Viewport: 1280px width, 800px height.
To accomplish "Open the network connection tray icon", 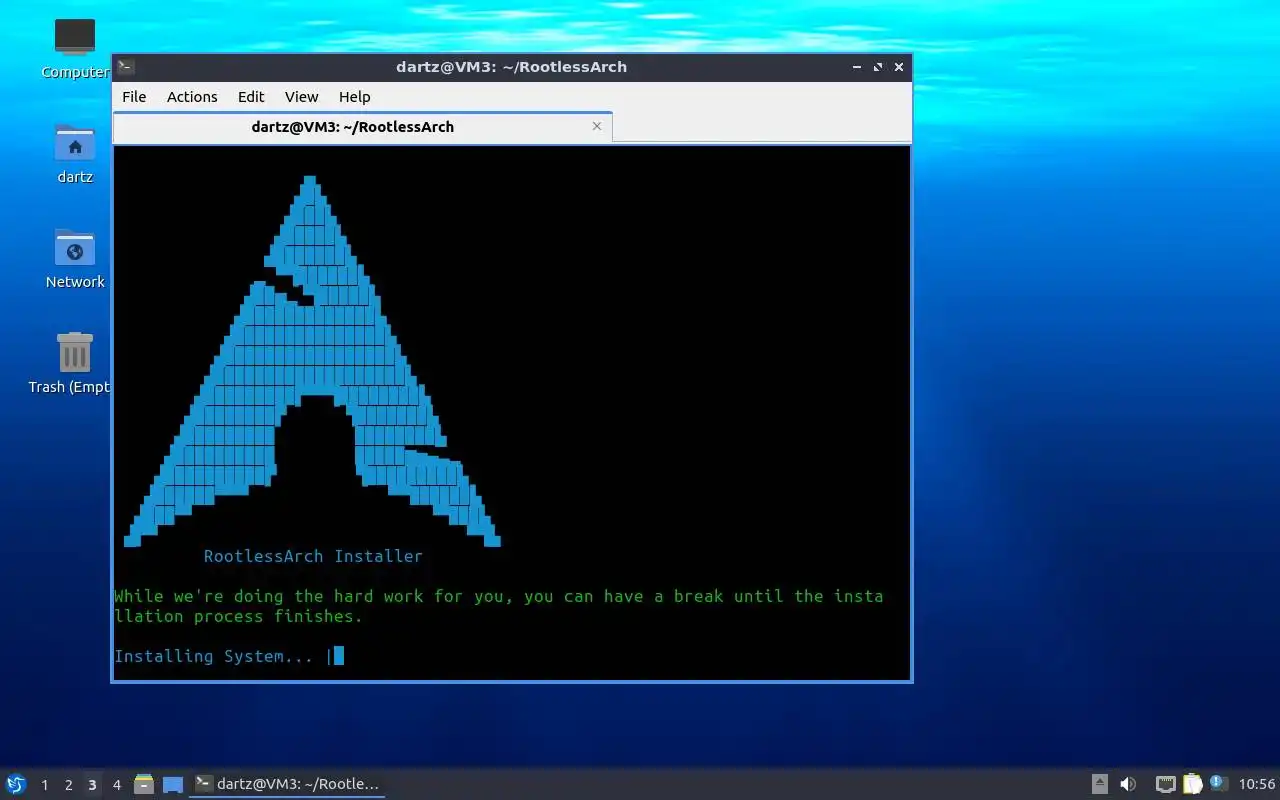I will [1165, 784].
